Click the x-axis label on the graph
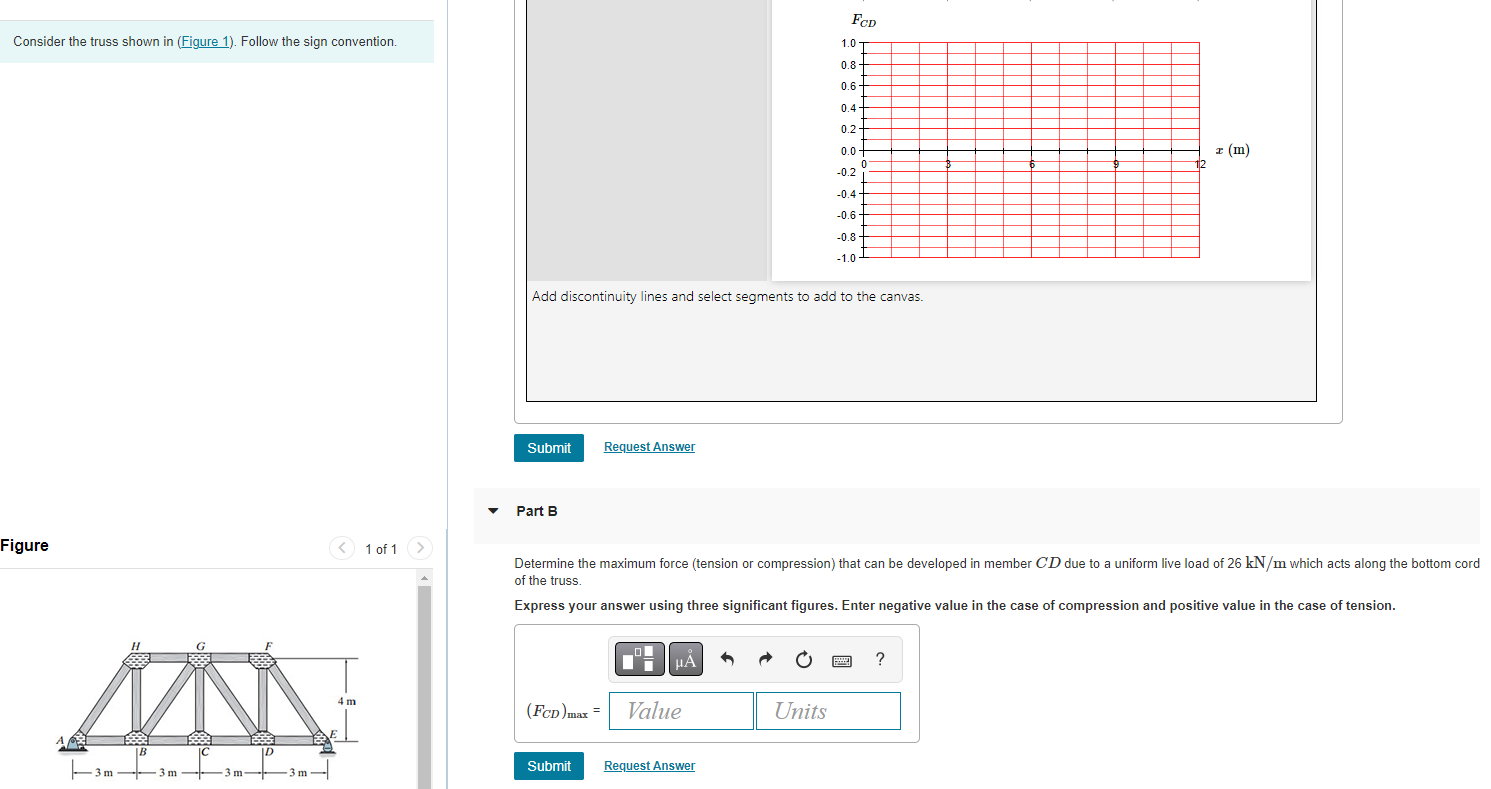The image size is (1491, 789). click(1233, 149)
